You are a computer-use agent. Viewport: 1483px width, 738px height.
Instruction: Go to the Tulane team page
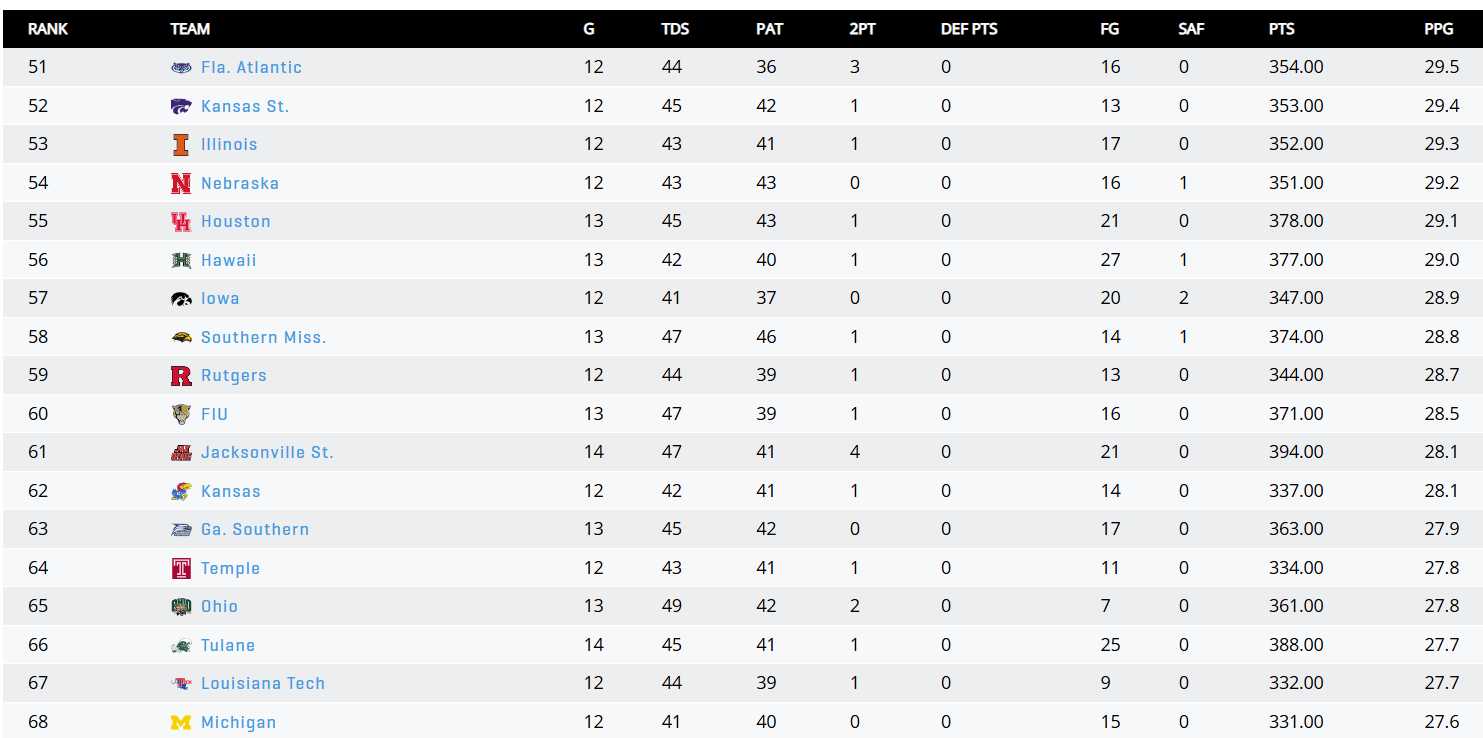click(x=227, y=645)
